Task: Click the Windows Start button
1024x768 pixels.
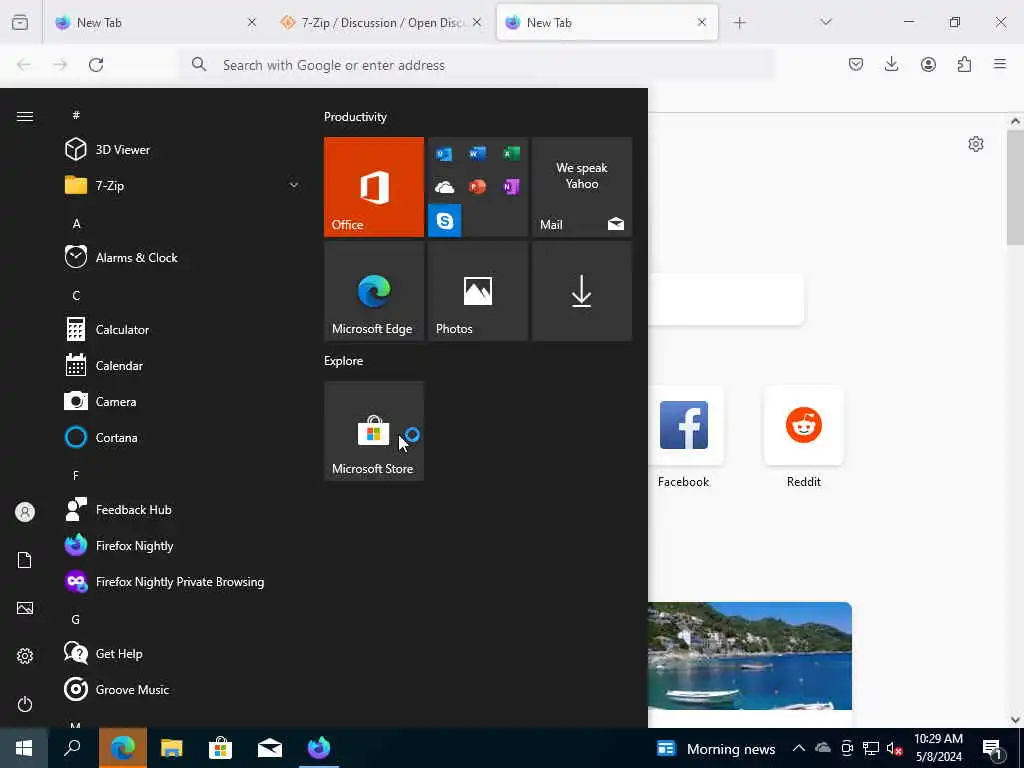Action: coord(24,748)
